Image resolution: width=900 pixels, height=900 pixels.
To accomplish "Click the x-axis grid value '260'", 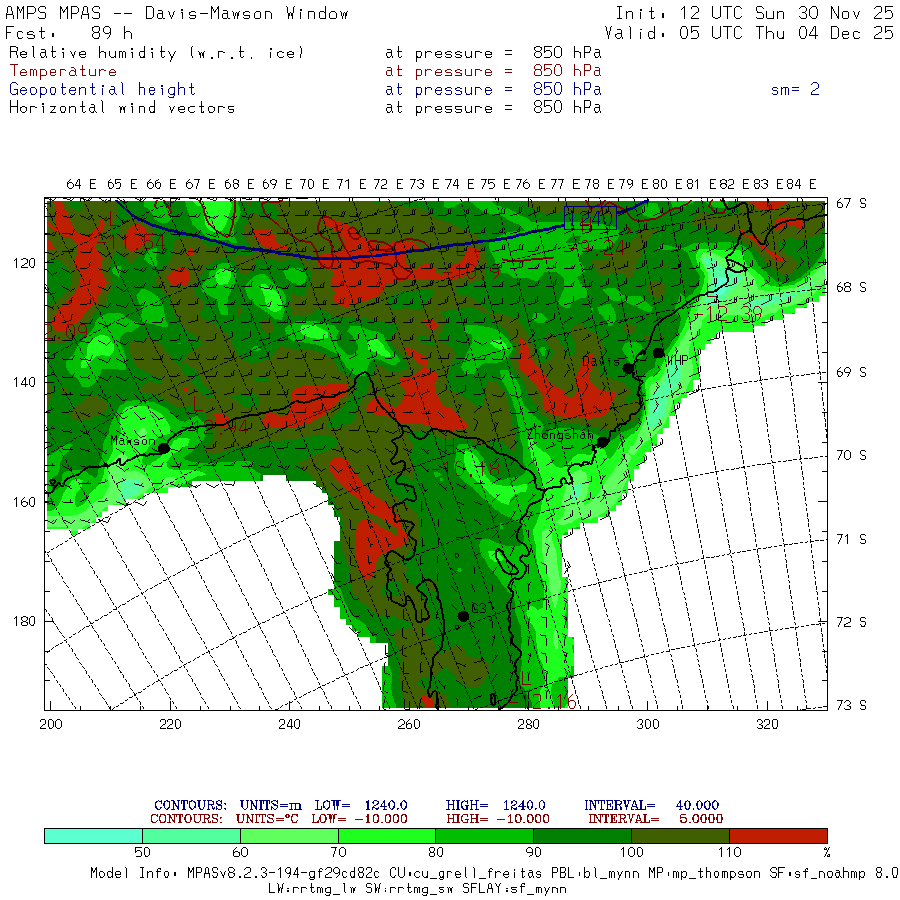I will coord(409,724).
